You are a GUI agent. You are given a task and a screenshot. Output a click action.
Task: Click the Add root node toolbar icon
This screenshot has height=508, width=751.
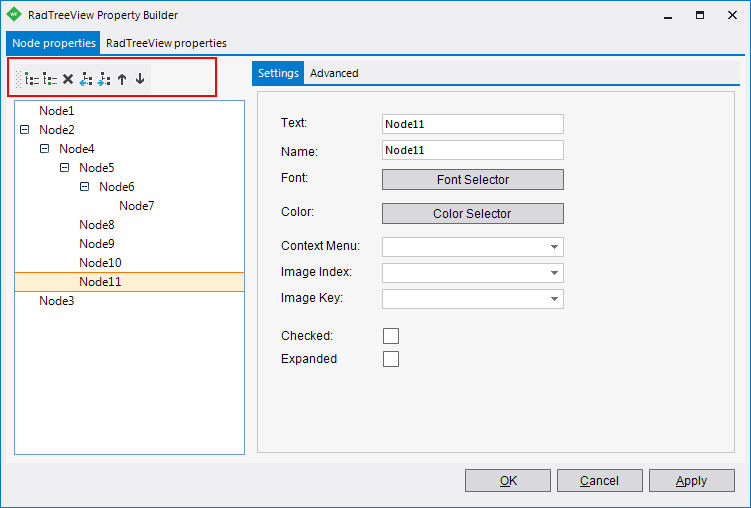32,79
